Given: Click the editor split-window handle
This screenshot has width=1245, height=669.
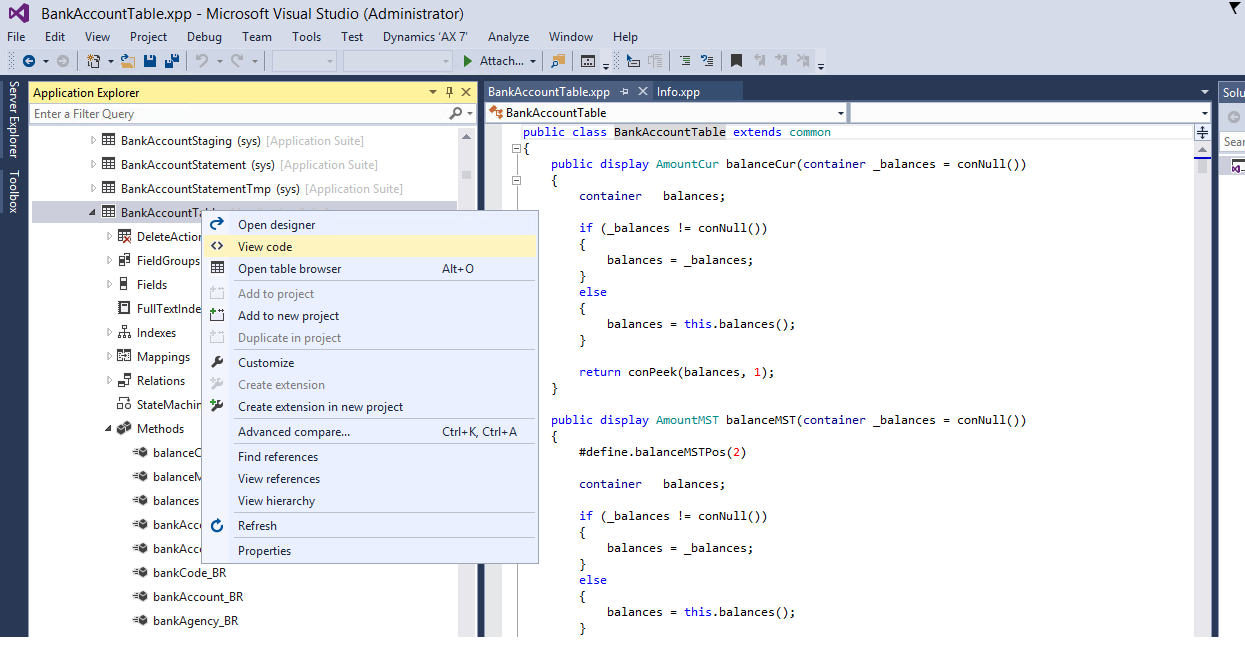Looking at the screenshot, I should click(1202, 132).
